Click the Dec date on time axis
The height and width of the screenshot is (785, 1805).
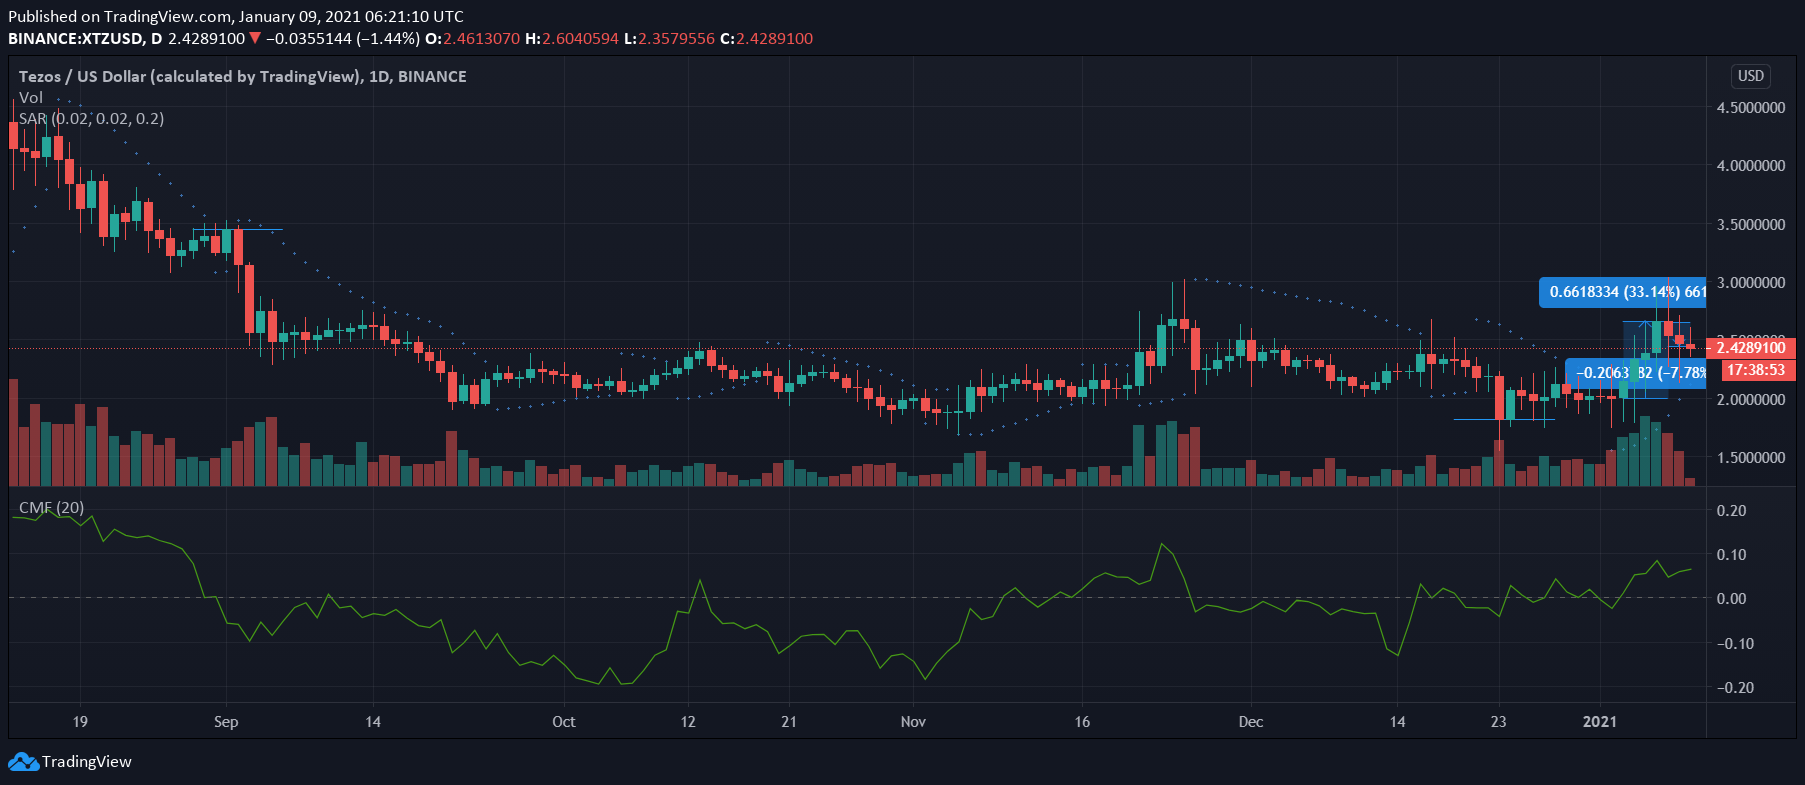(1251, 722)
